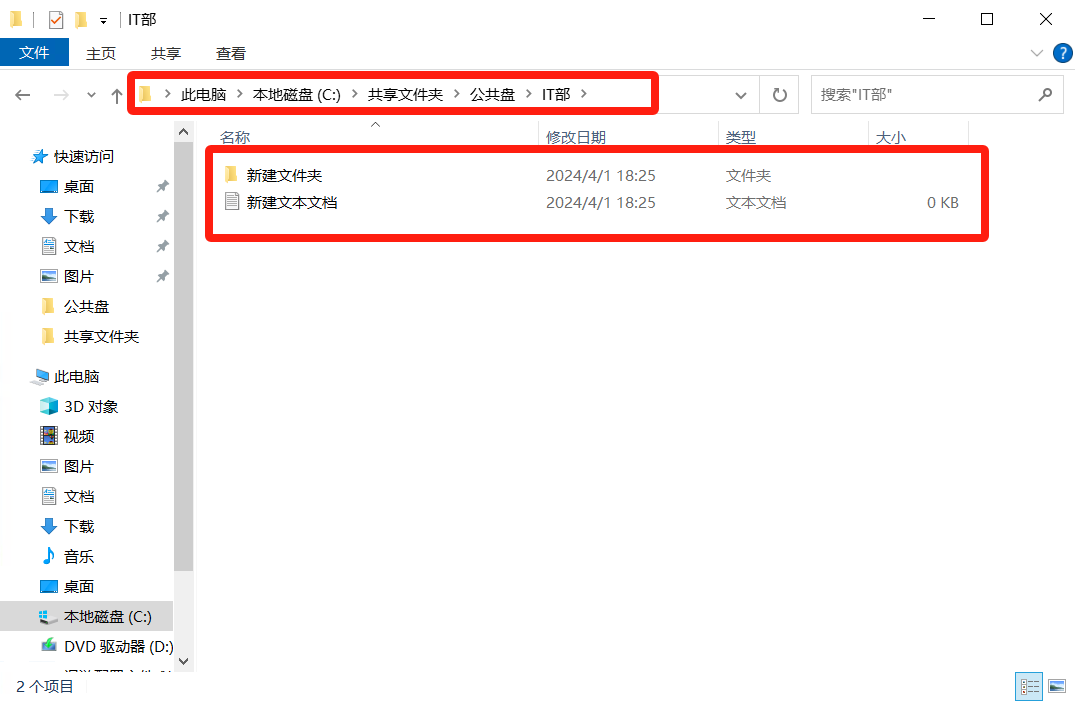
Task: Click the Up one level arrow
Action: (x=116, y=95)
